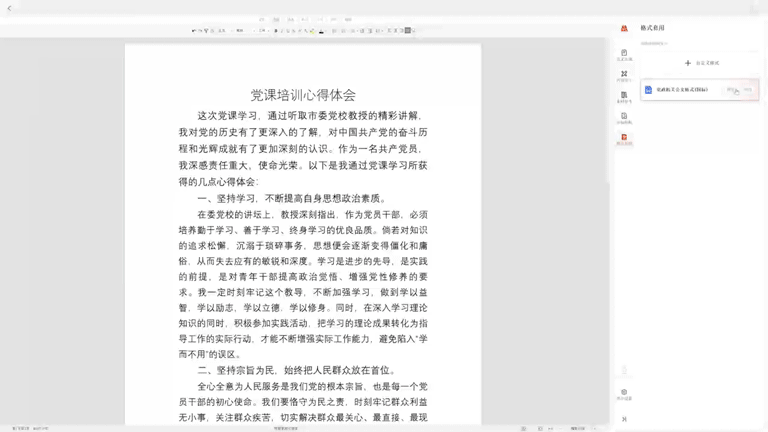
Task: Open the highlighted ribbon tab above toolbar
Action: (276, 20)
